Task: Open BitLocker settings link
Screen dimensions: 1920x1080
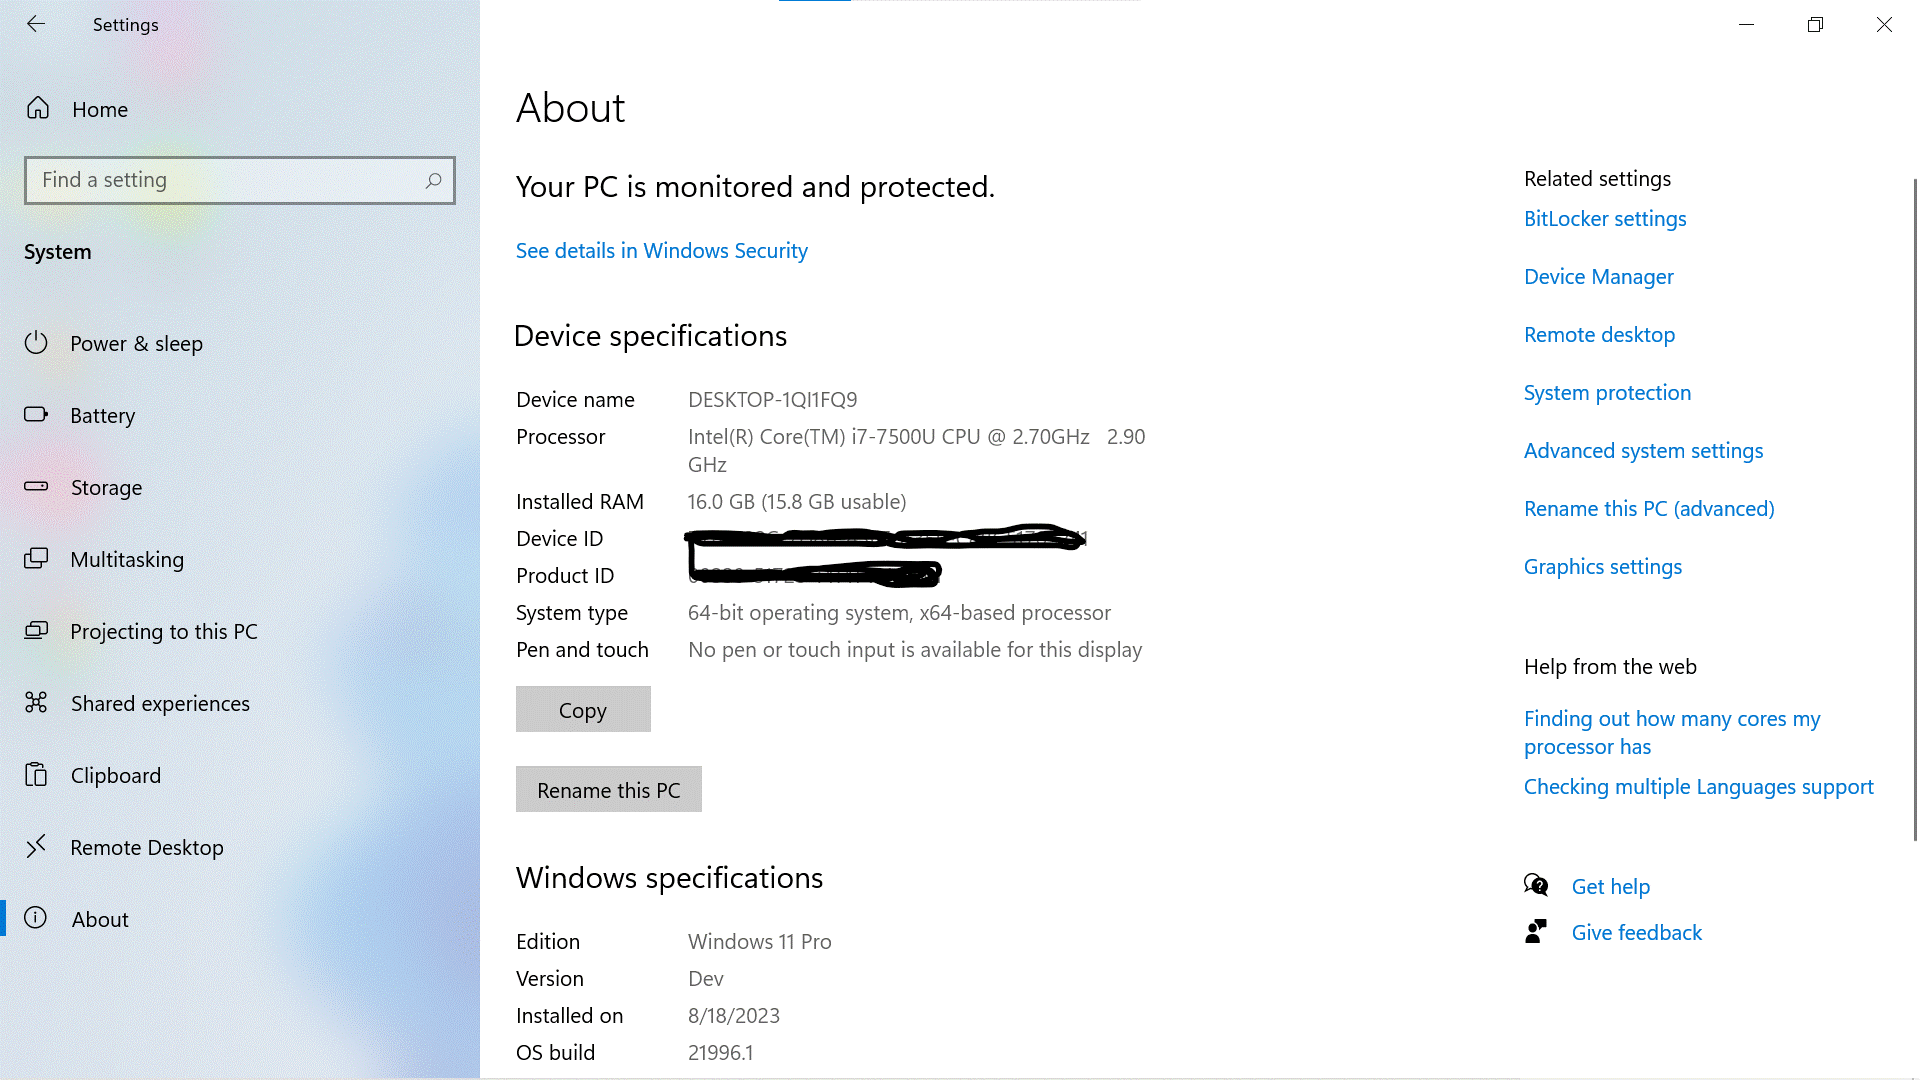Action: click(x=1604, y=218)
